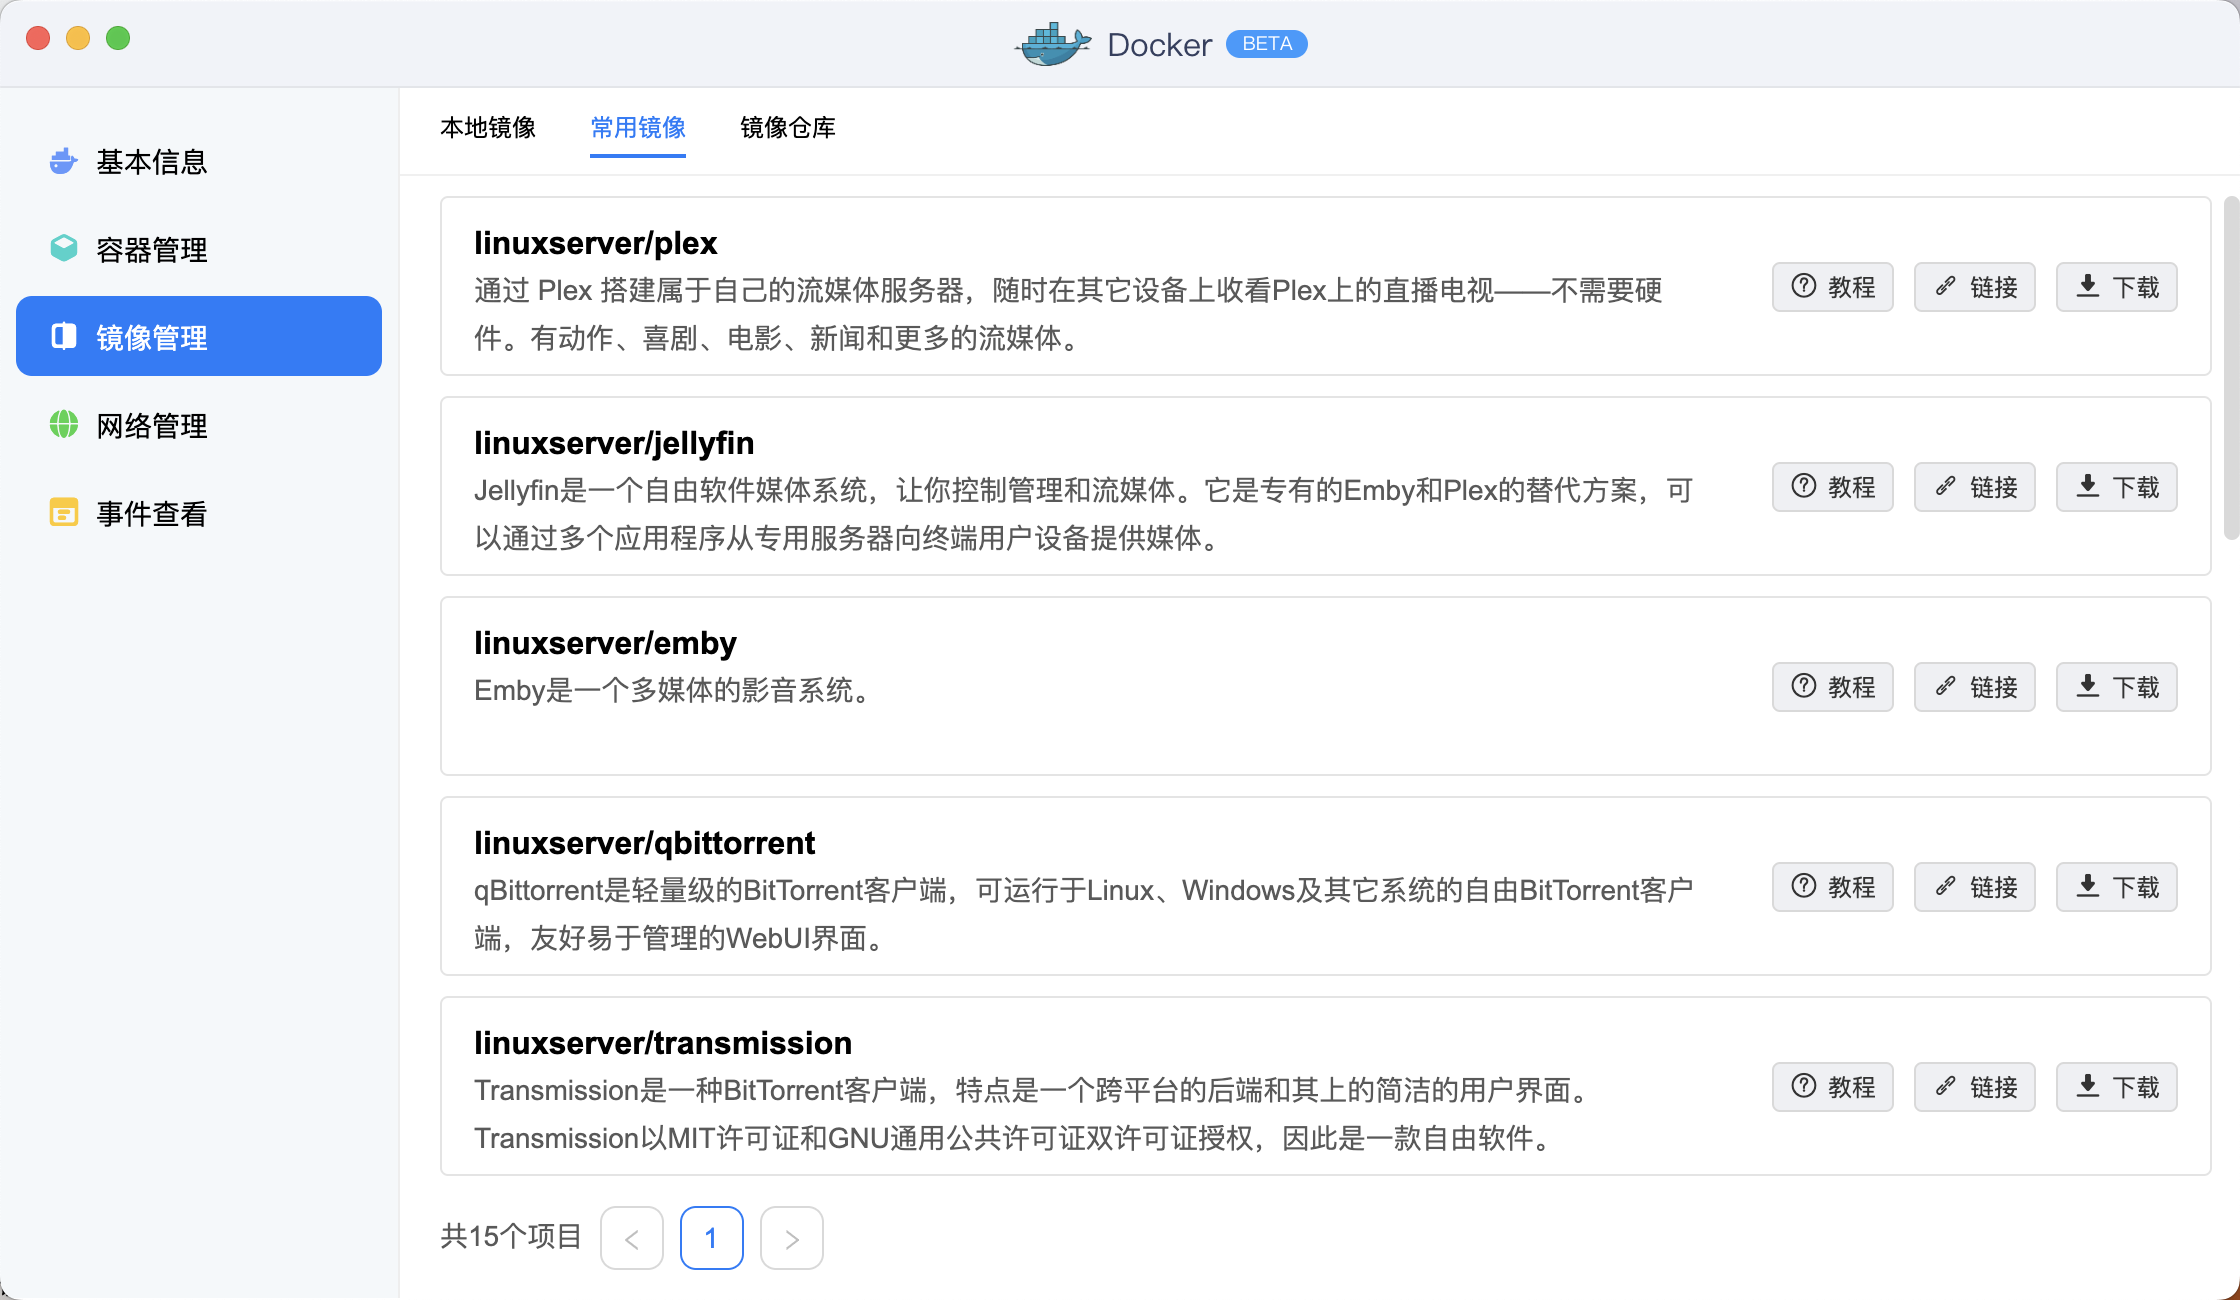
Task: Click the linuxserver/plex title
Action: 595,243
